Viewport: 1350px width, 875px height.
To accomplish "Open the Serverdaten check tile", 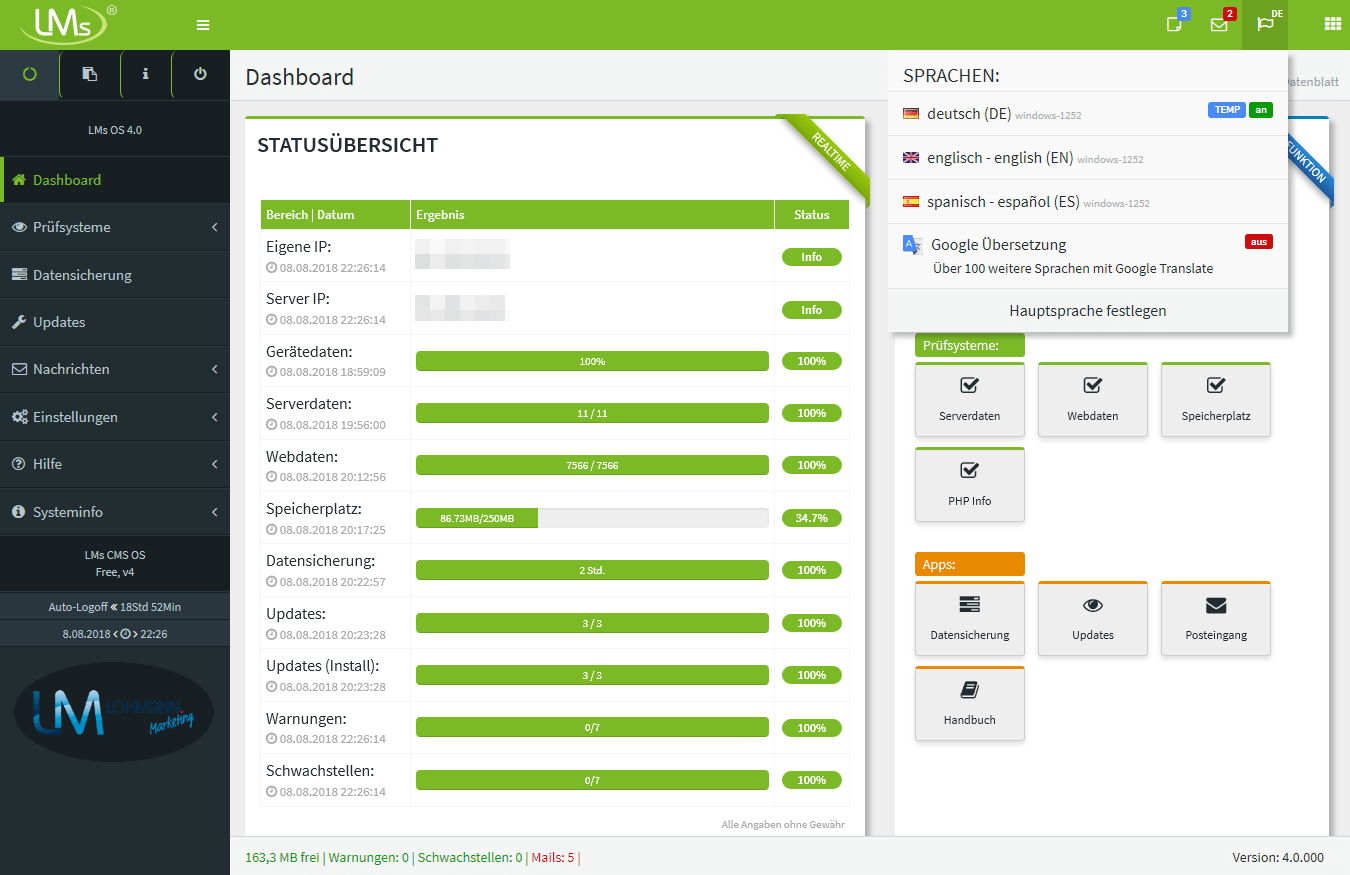I will [x=970, y=399].
